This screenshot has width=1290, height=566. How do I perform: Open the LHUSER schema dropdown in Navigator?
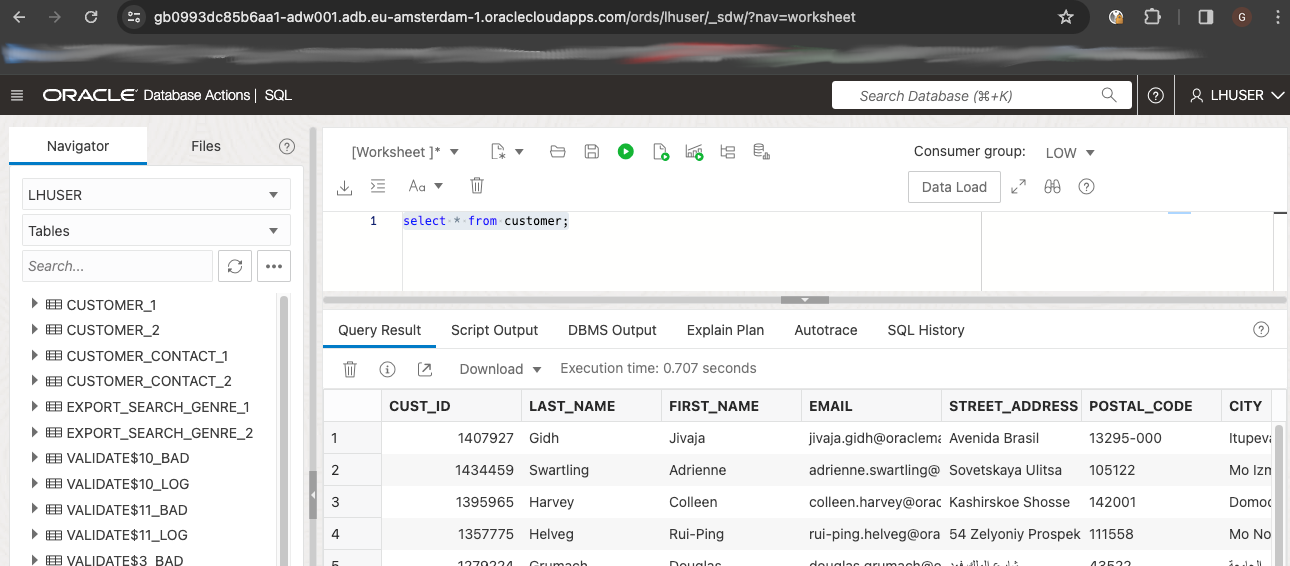point(156,195)
